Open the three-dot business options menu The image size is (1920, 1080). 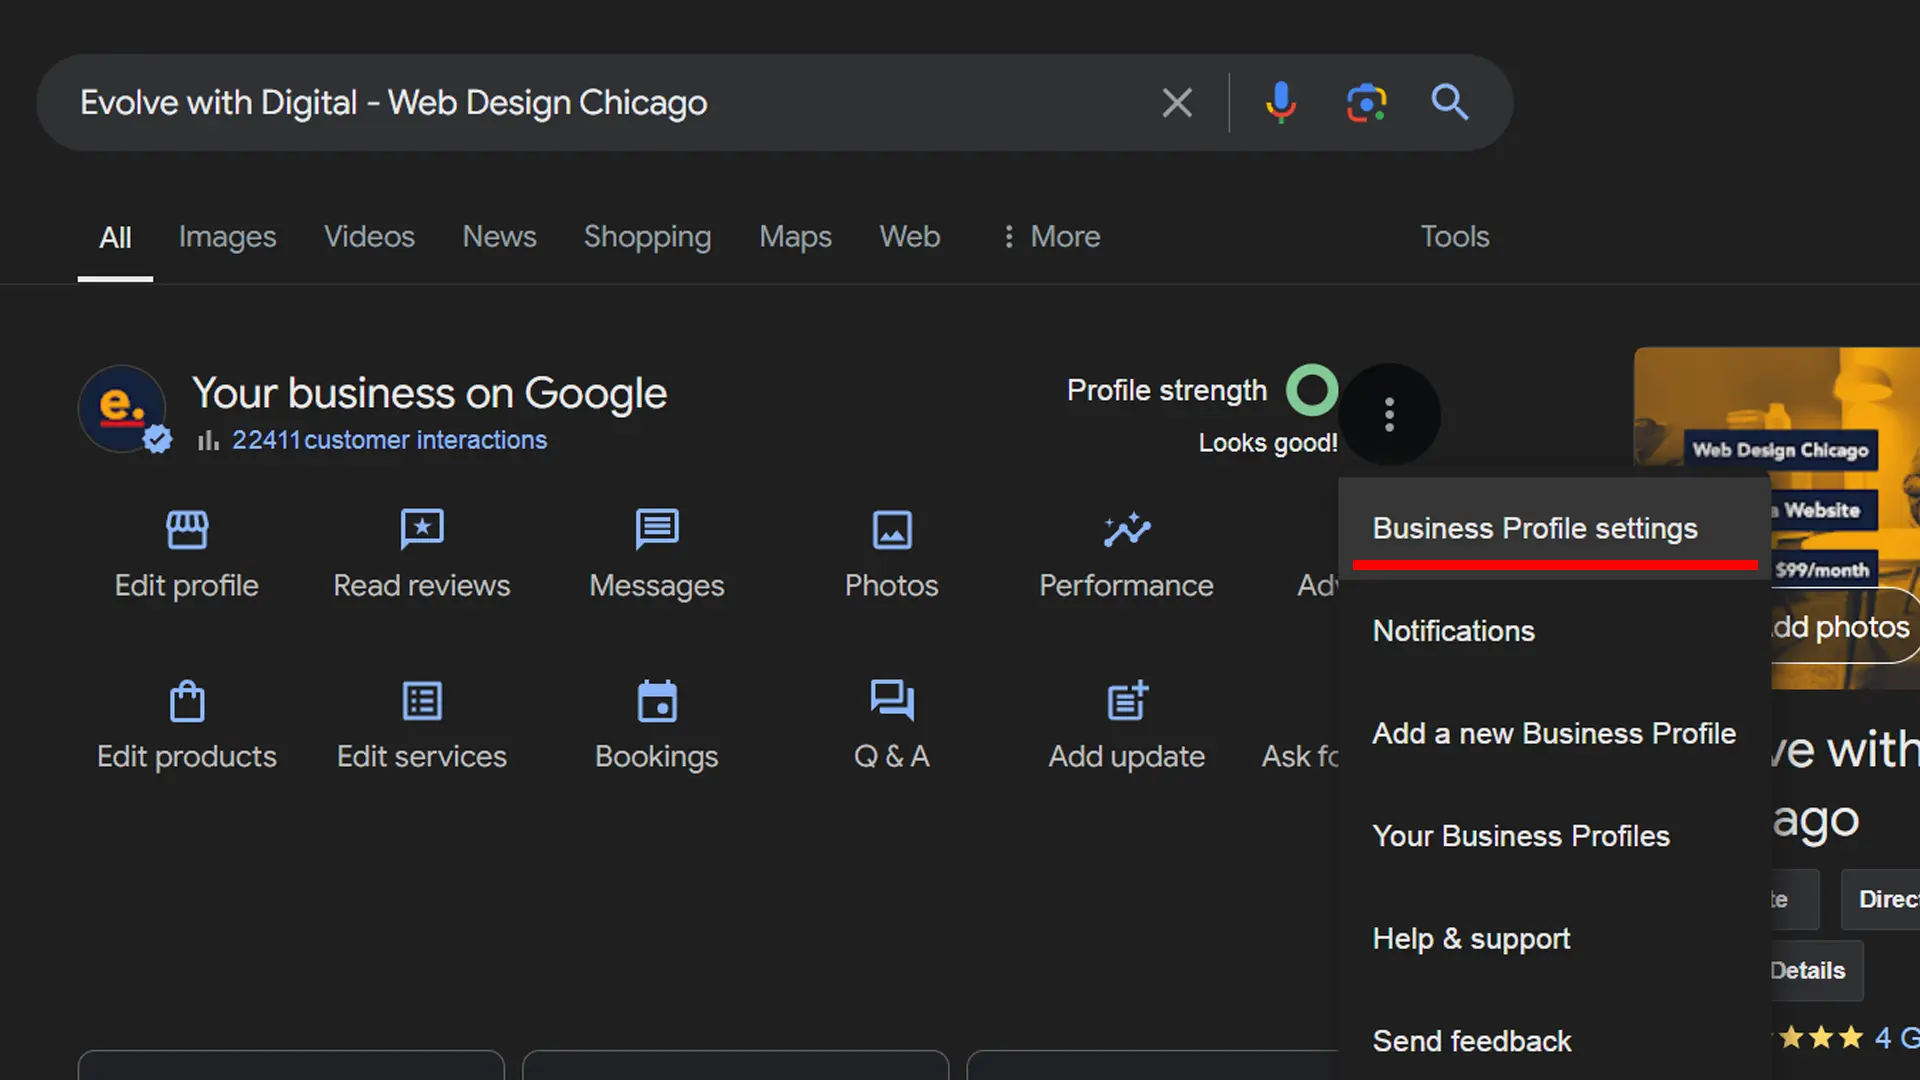pyautogui.click(x=1389, y=414)
